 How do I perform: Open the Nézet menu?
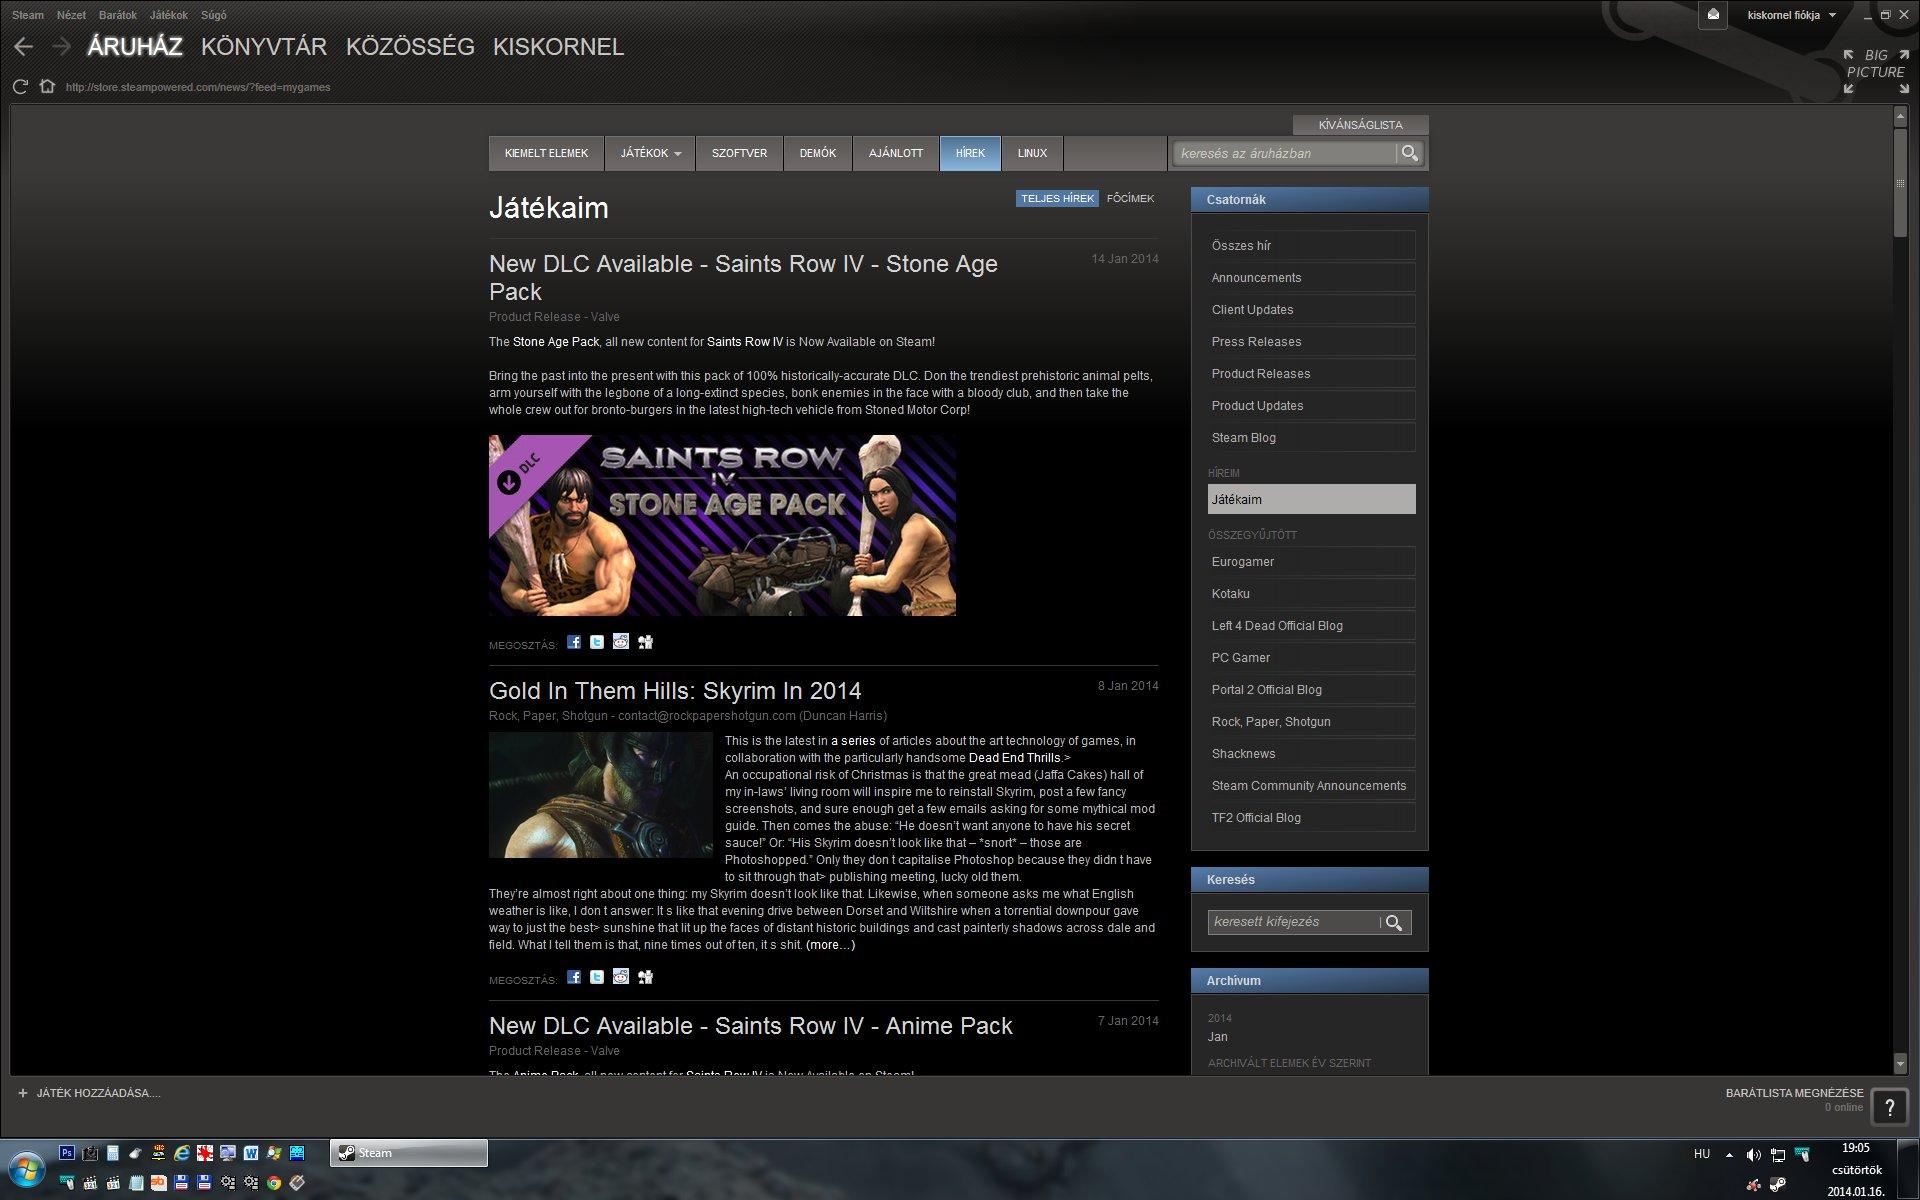pos(71,15)
